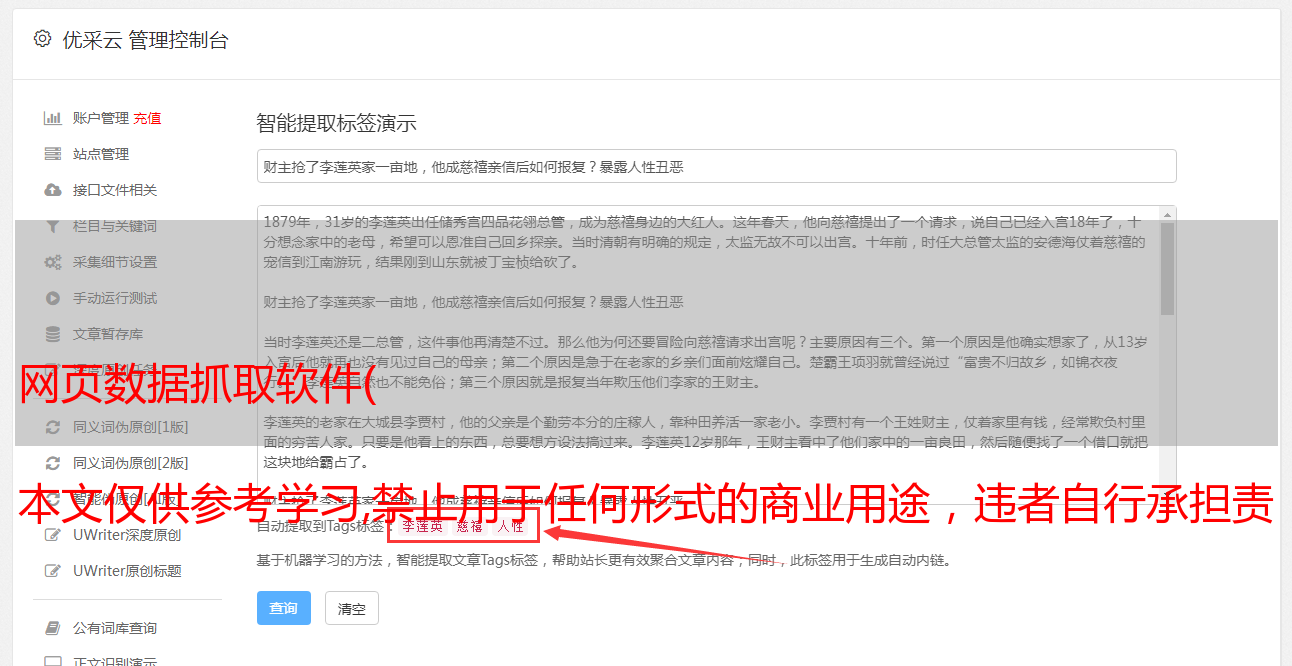This screenshot has width=1292, height=666.
Task: Click the extracted tag 李莲英
Action: pos(422,526)
